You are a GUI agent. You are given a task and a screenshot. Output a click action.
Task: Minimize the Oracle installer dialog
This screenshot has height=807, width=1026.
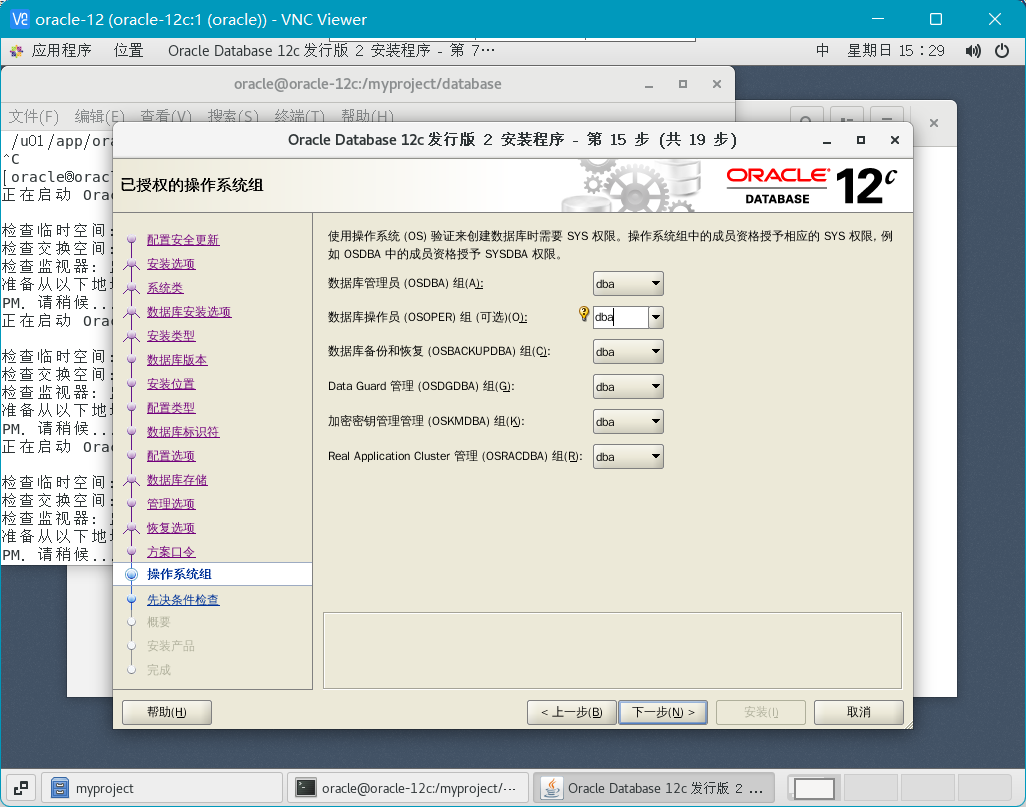click(826, 141)
